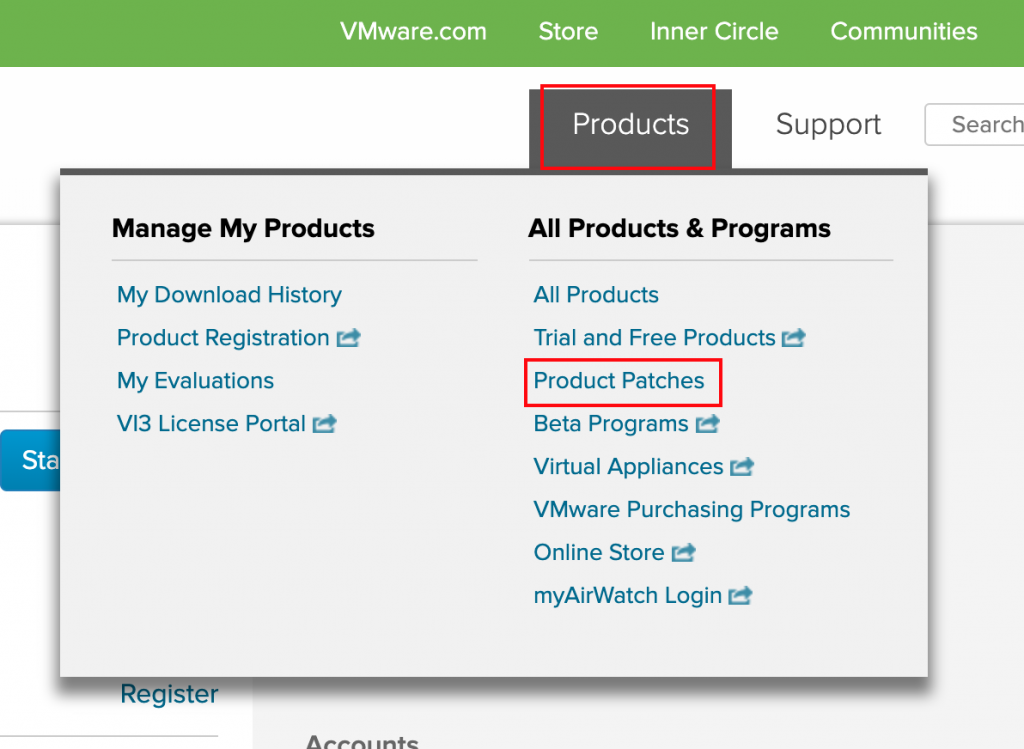Go to Inner Circle link

tap(714, 31)
